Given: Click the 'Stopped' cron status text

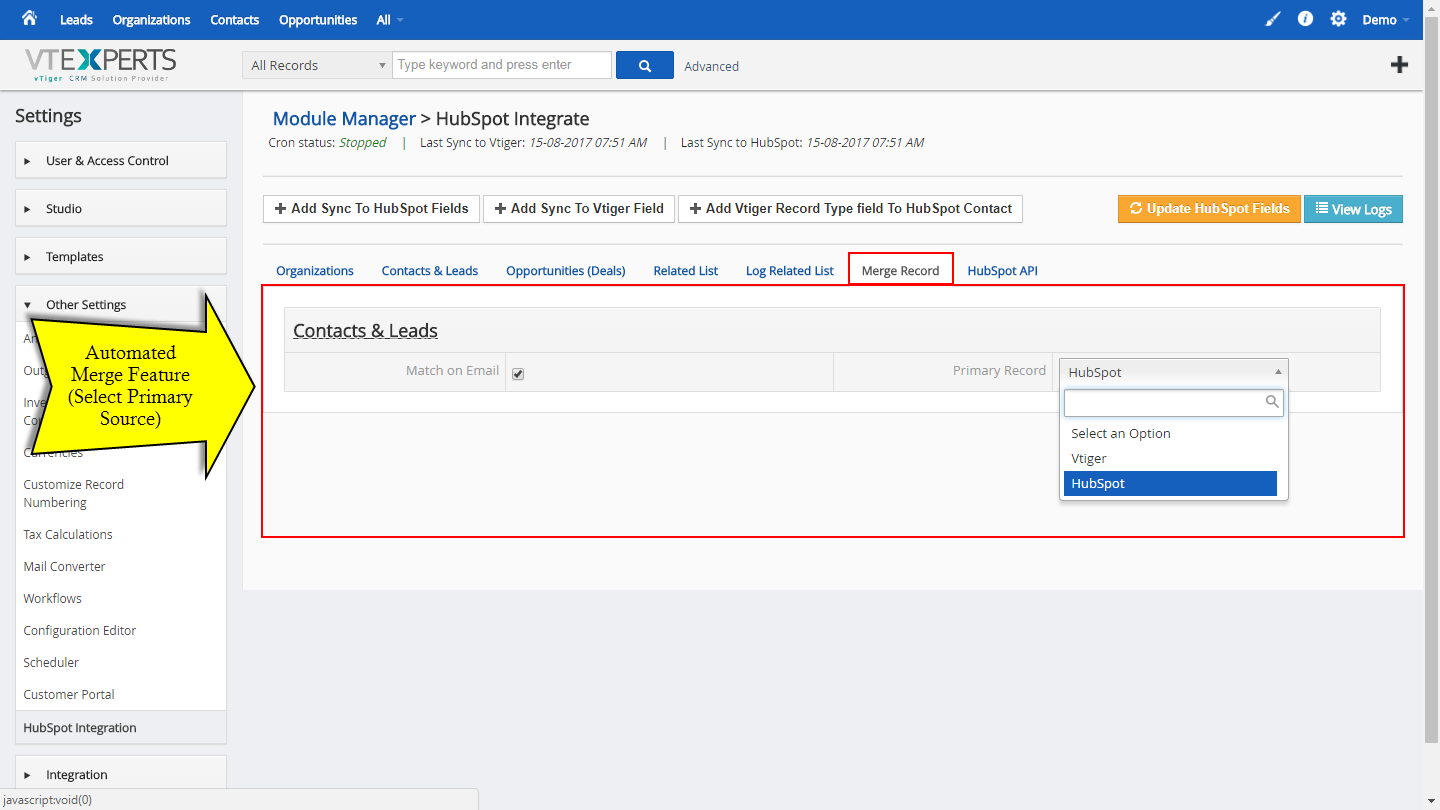Looking at the screenshot, I should [x=362, y=142].
